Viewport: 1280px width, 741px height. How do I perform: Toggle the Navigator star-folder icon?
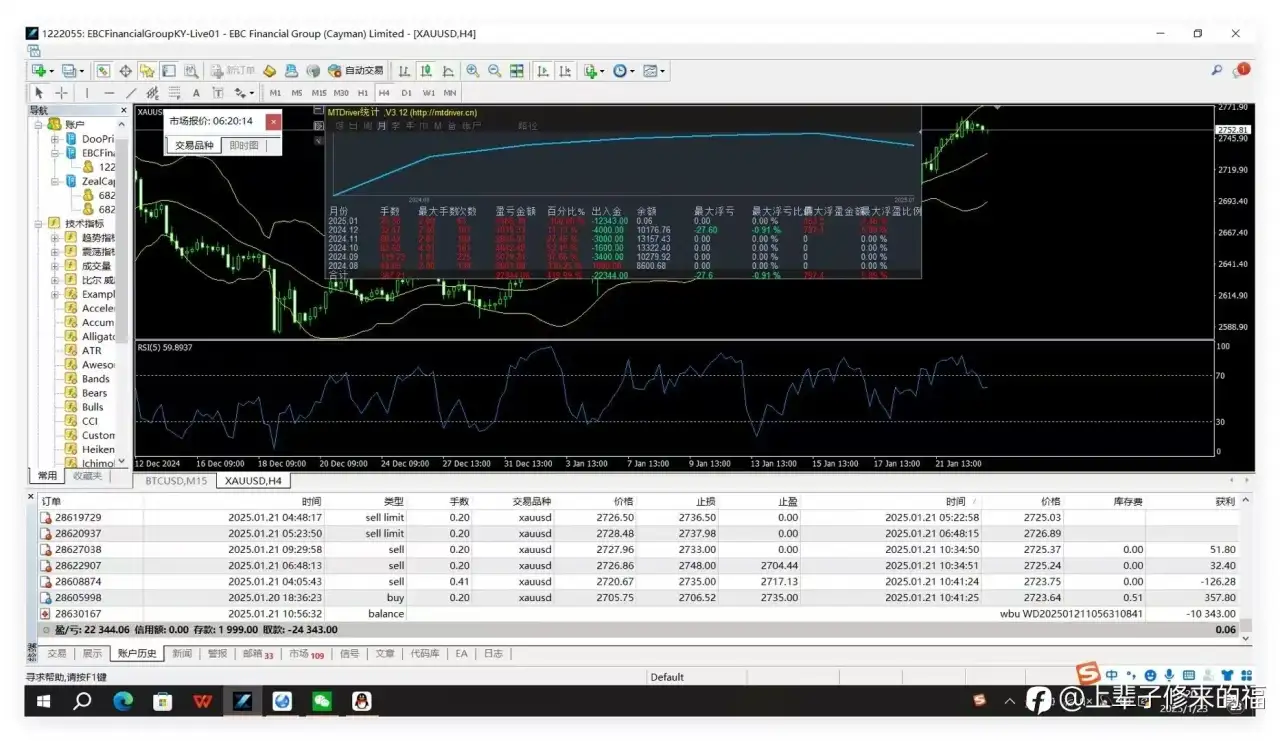tap(147, 71)
